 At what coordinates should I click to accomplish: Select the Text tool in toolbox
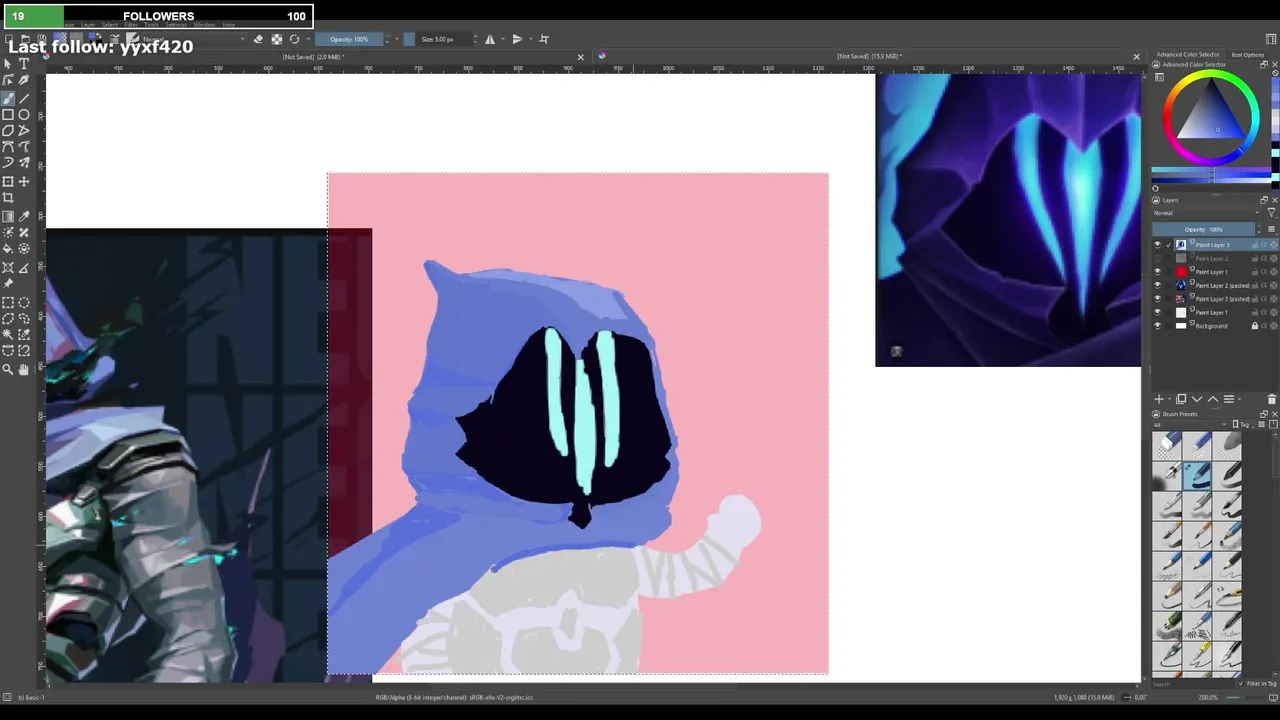point(24,64)
